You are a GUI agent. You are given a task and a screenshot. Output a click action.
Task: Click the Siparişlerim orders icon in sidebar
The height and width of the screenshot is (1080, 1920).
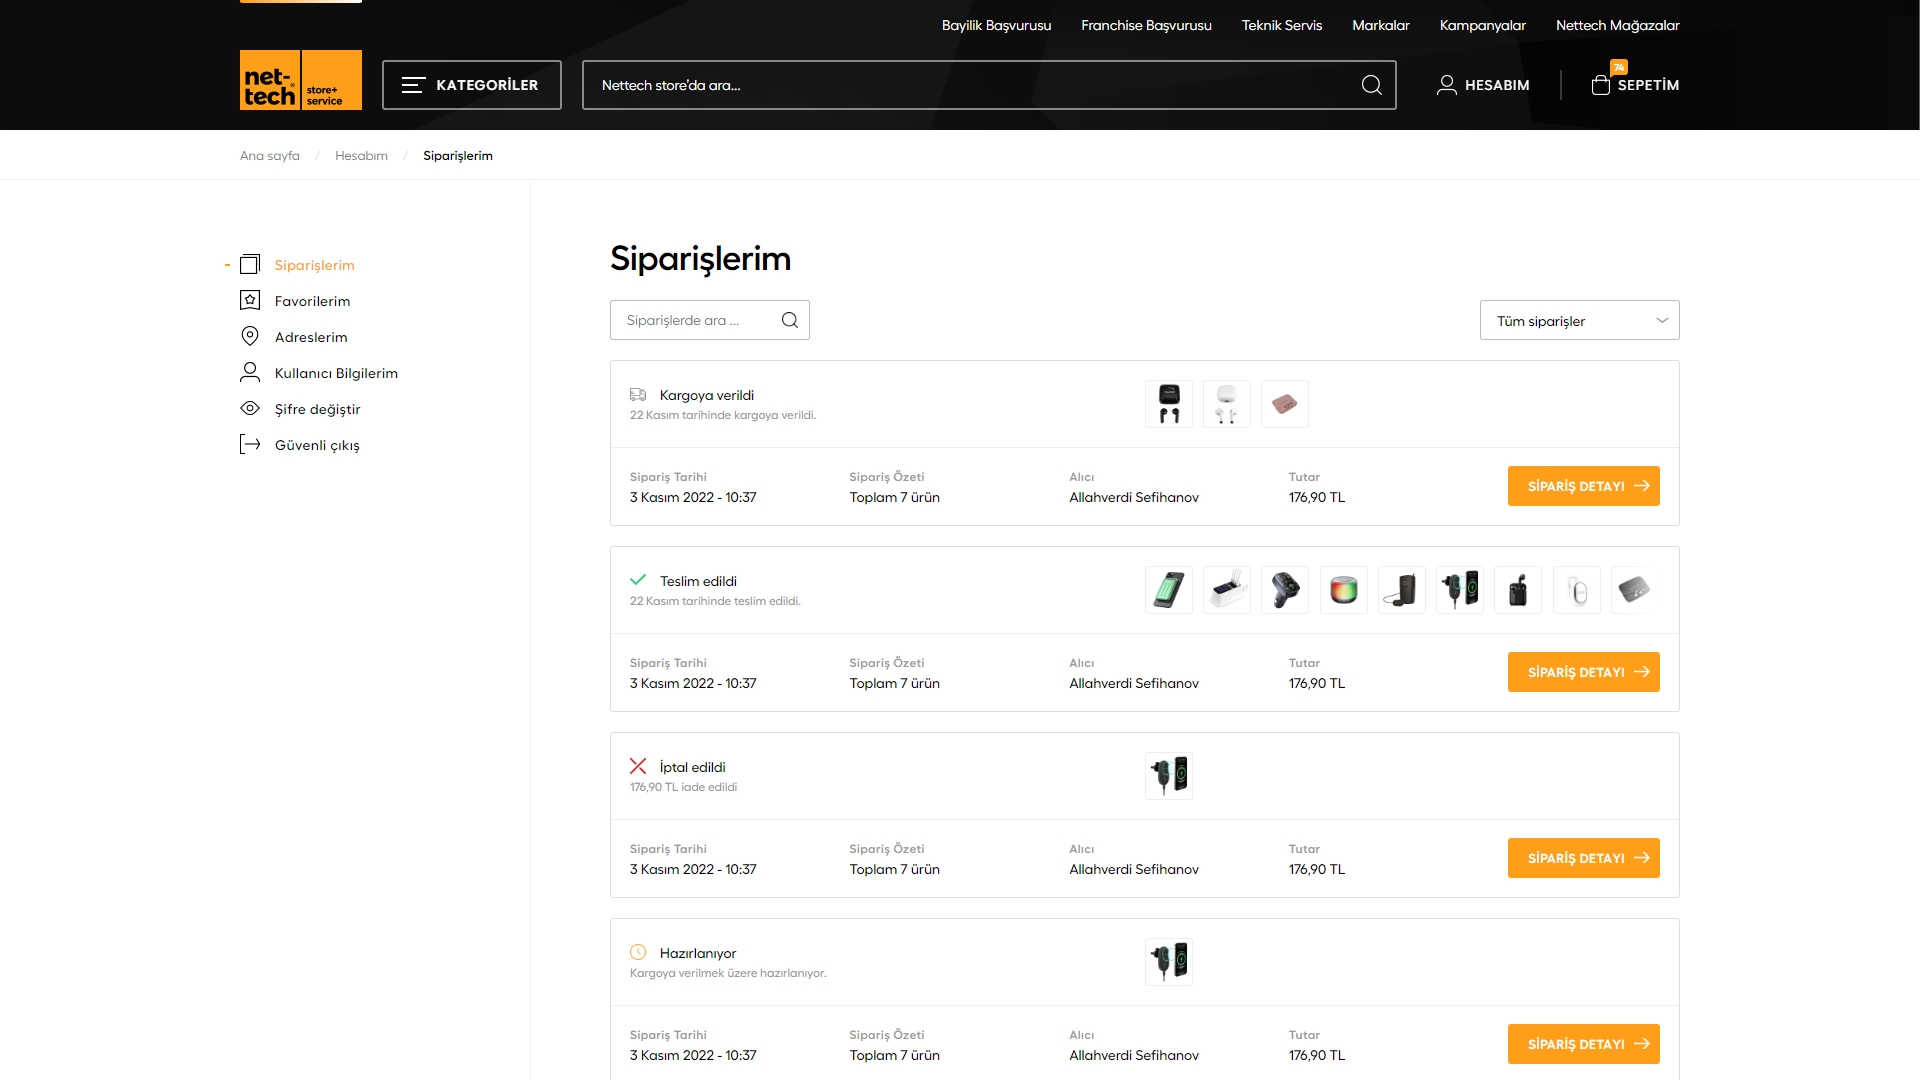pos(250,264)
